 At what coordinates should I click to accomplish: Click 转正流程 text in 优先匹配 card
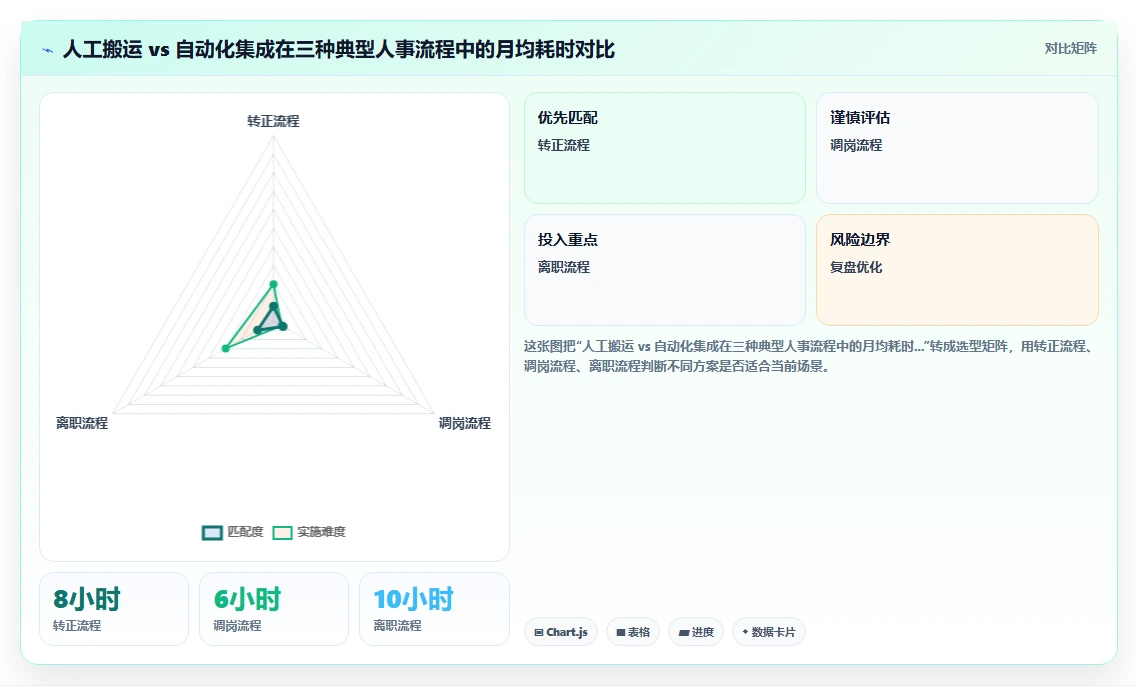[x=564, y=145]
